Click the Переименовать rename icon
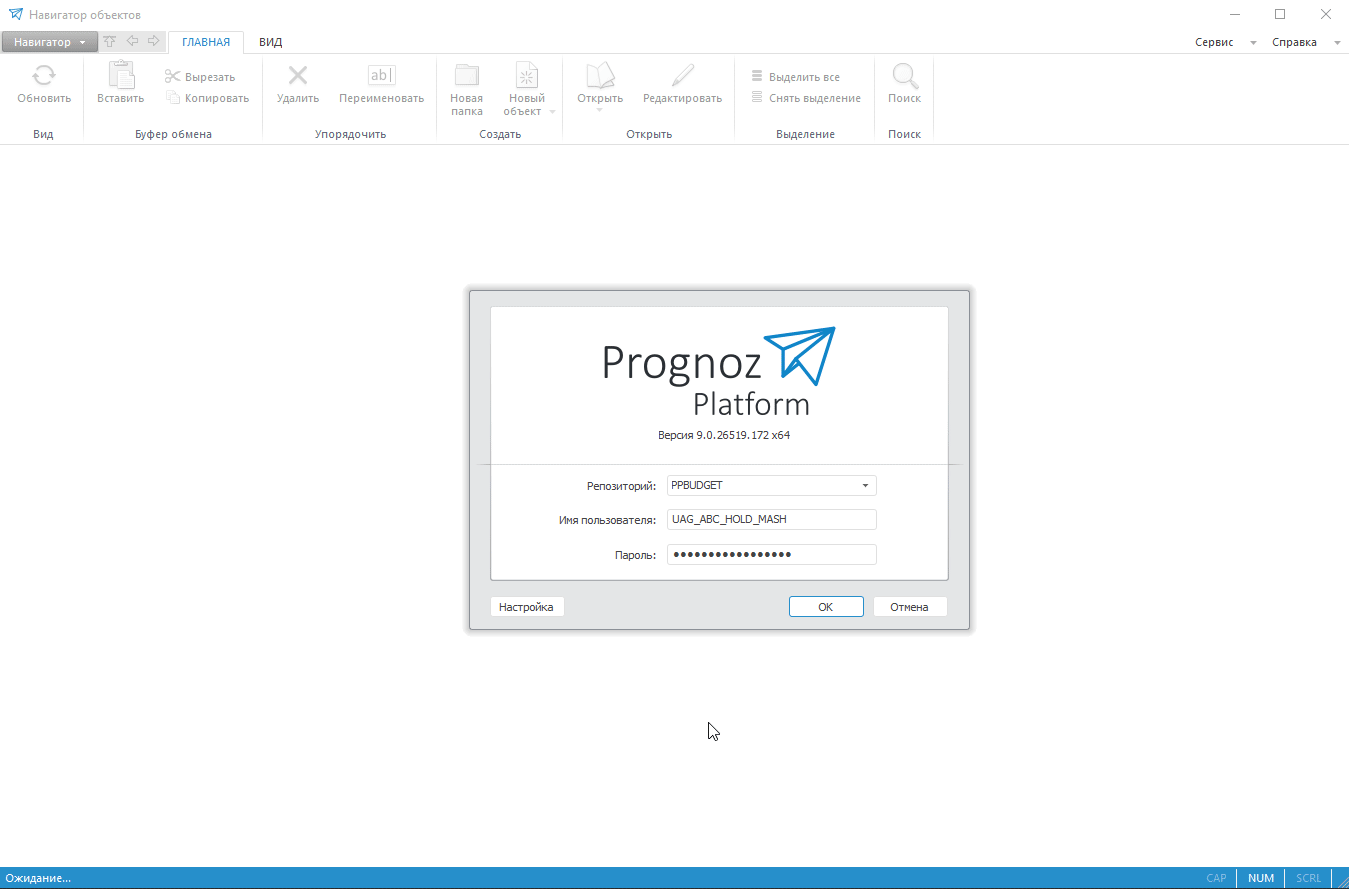Screen dimensions: 1349x889 pyautogui.click(x=382, y=76)
